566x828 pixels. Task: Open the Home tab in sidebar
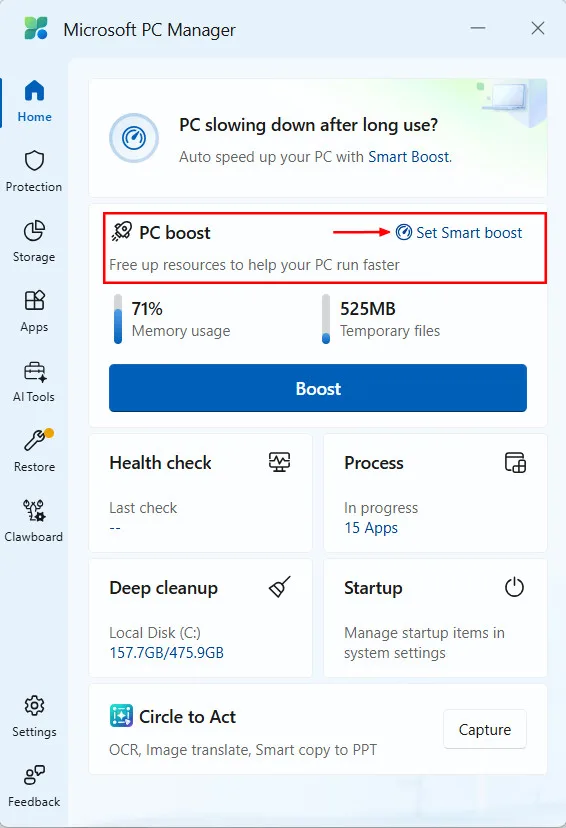pos(34,102)
